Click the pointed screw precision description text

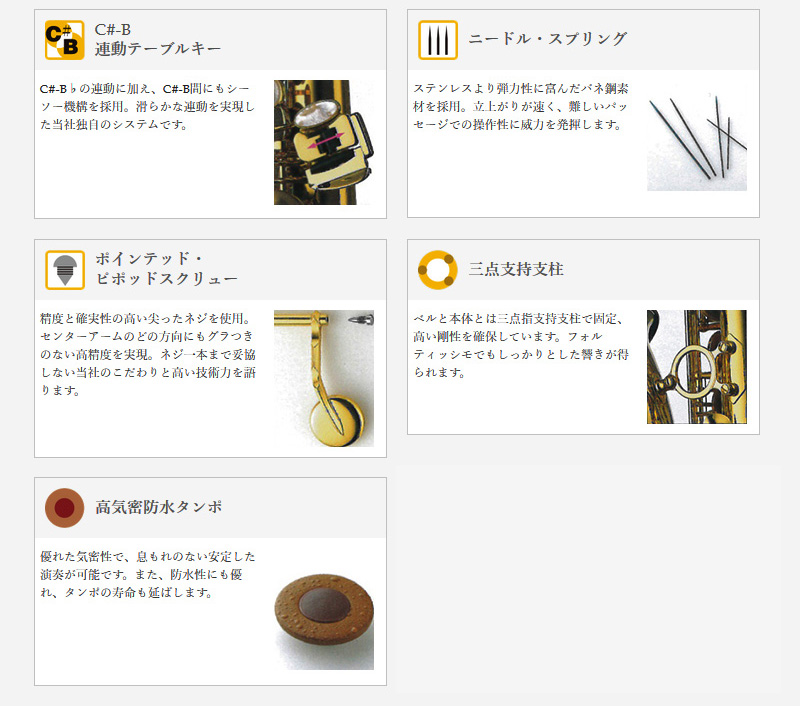147,355
